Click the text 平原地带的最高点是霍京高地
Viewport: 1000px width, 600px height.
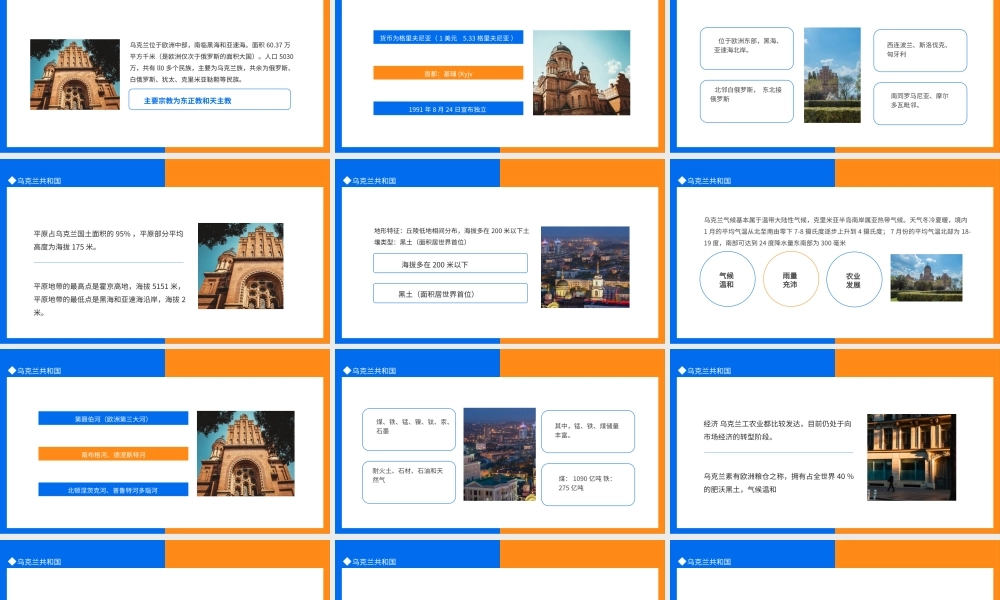[110, 299]
